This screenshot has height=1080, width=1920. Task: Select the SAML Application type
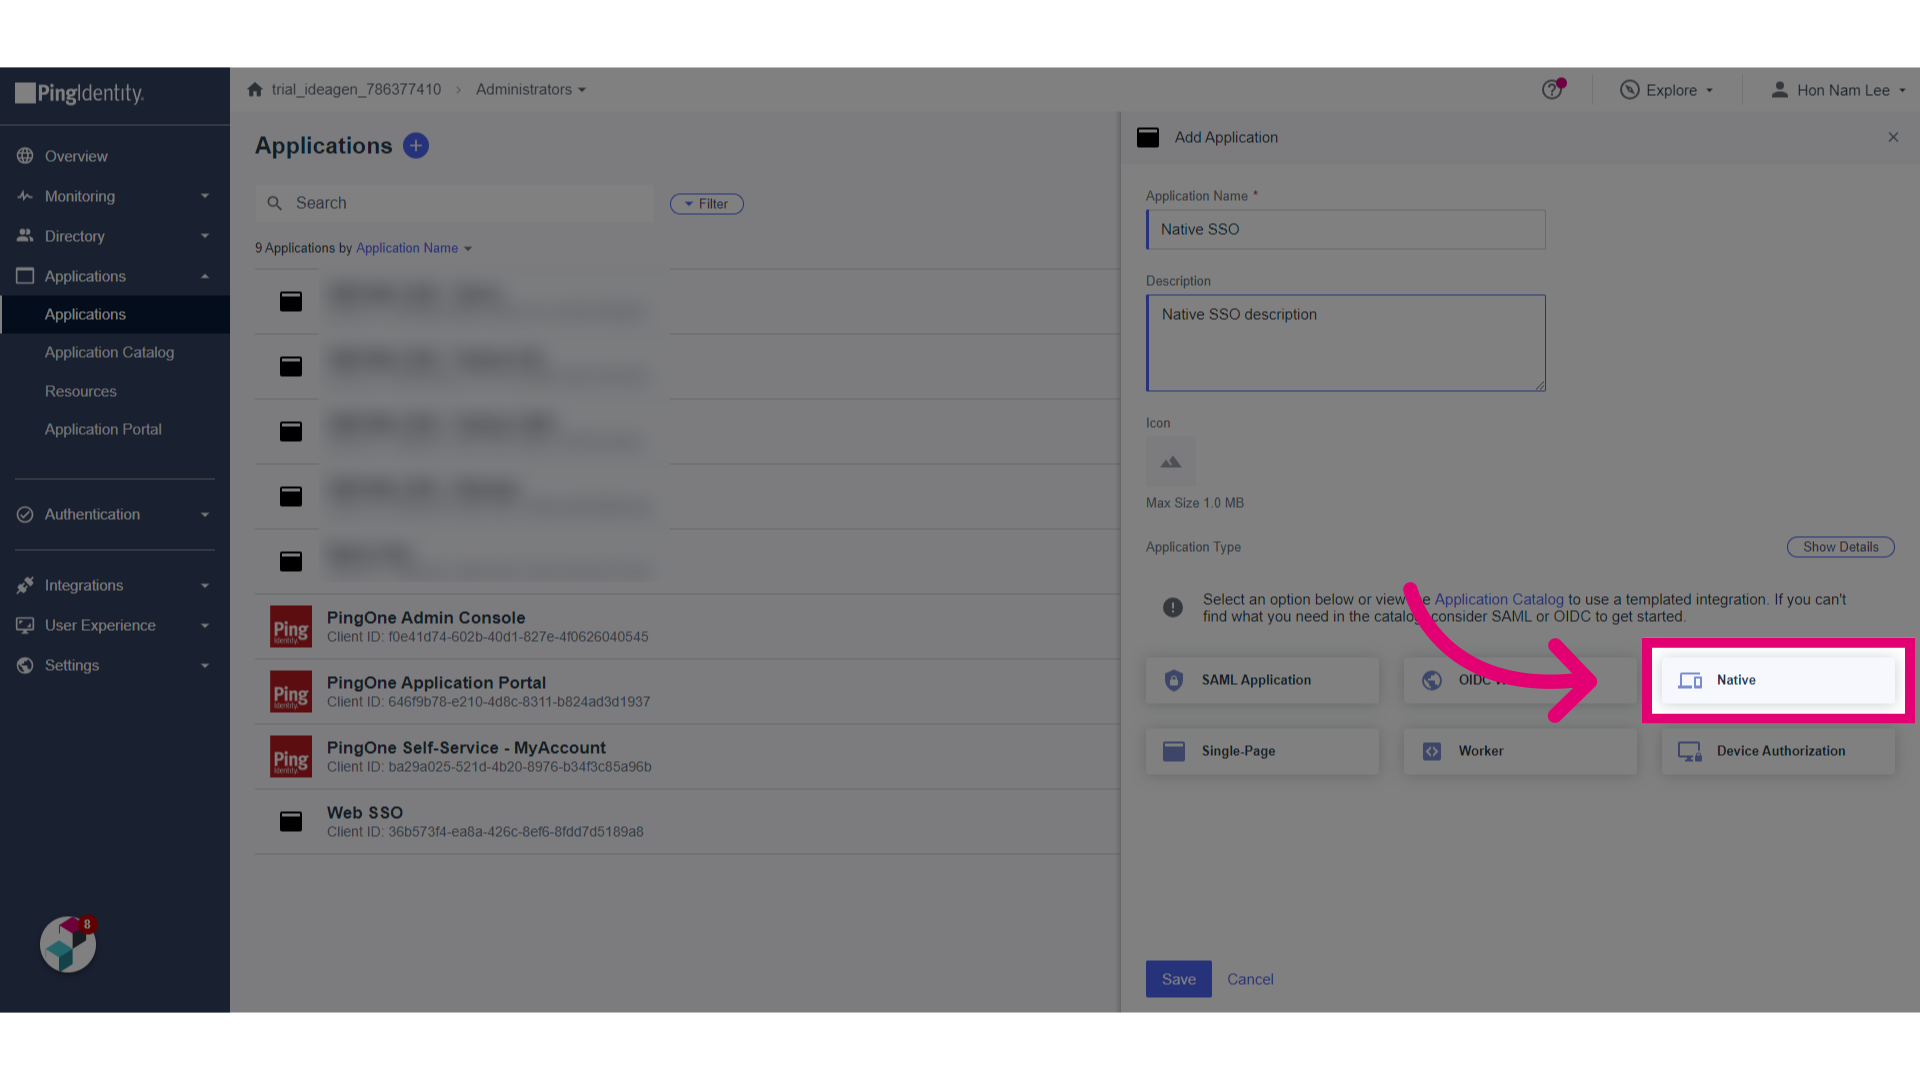1262,680
